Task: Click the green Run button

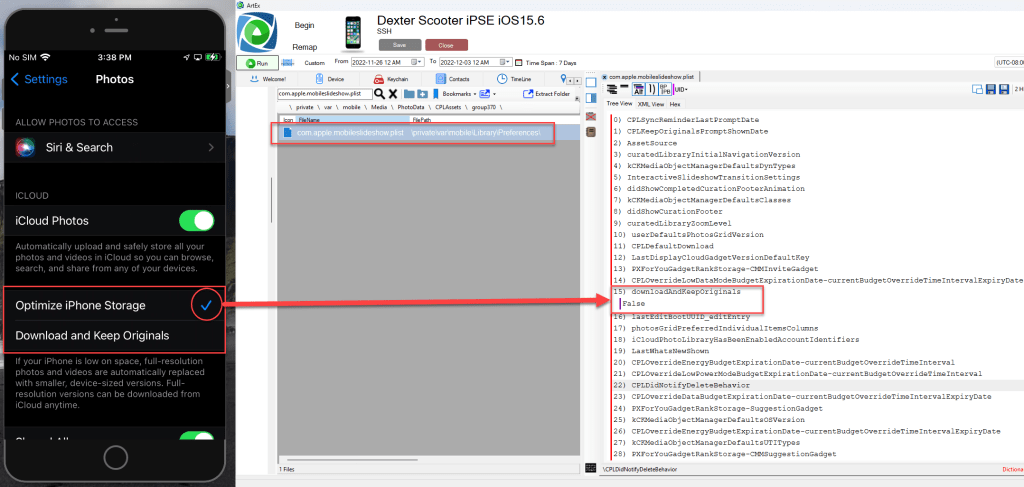Action: point(257,62)
